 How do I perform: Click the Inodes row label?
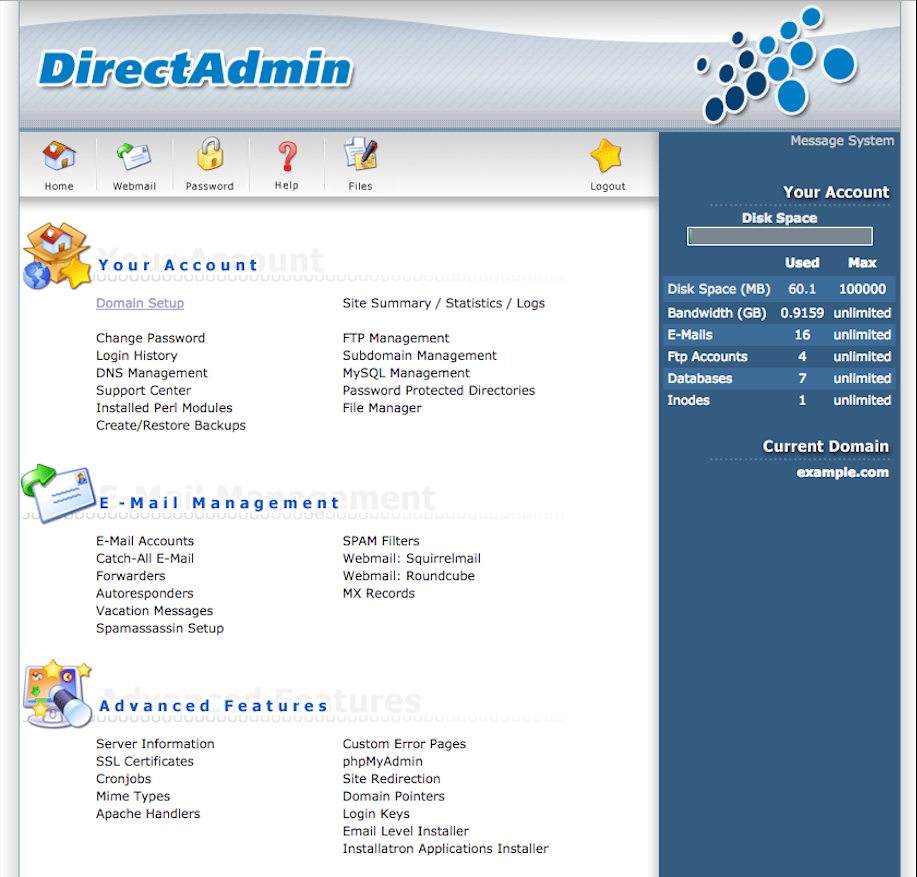click(688, 400)
